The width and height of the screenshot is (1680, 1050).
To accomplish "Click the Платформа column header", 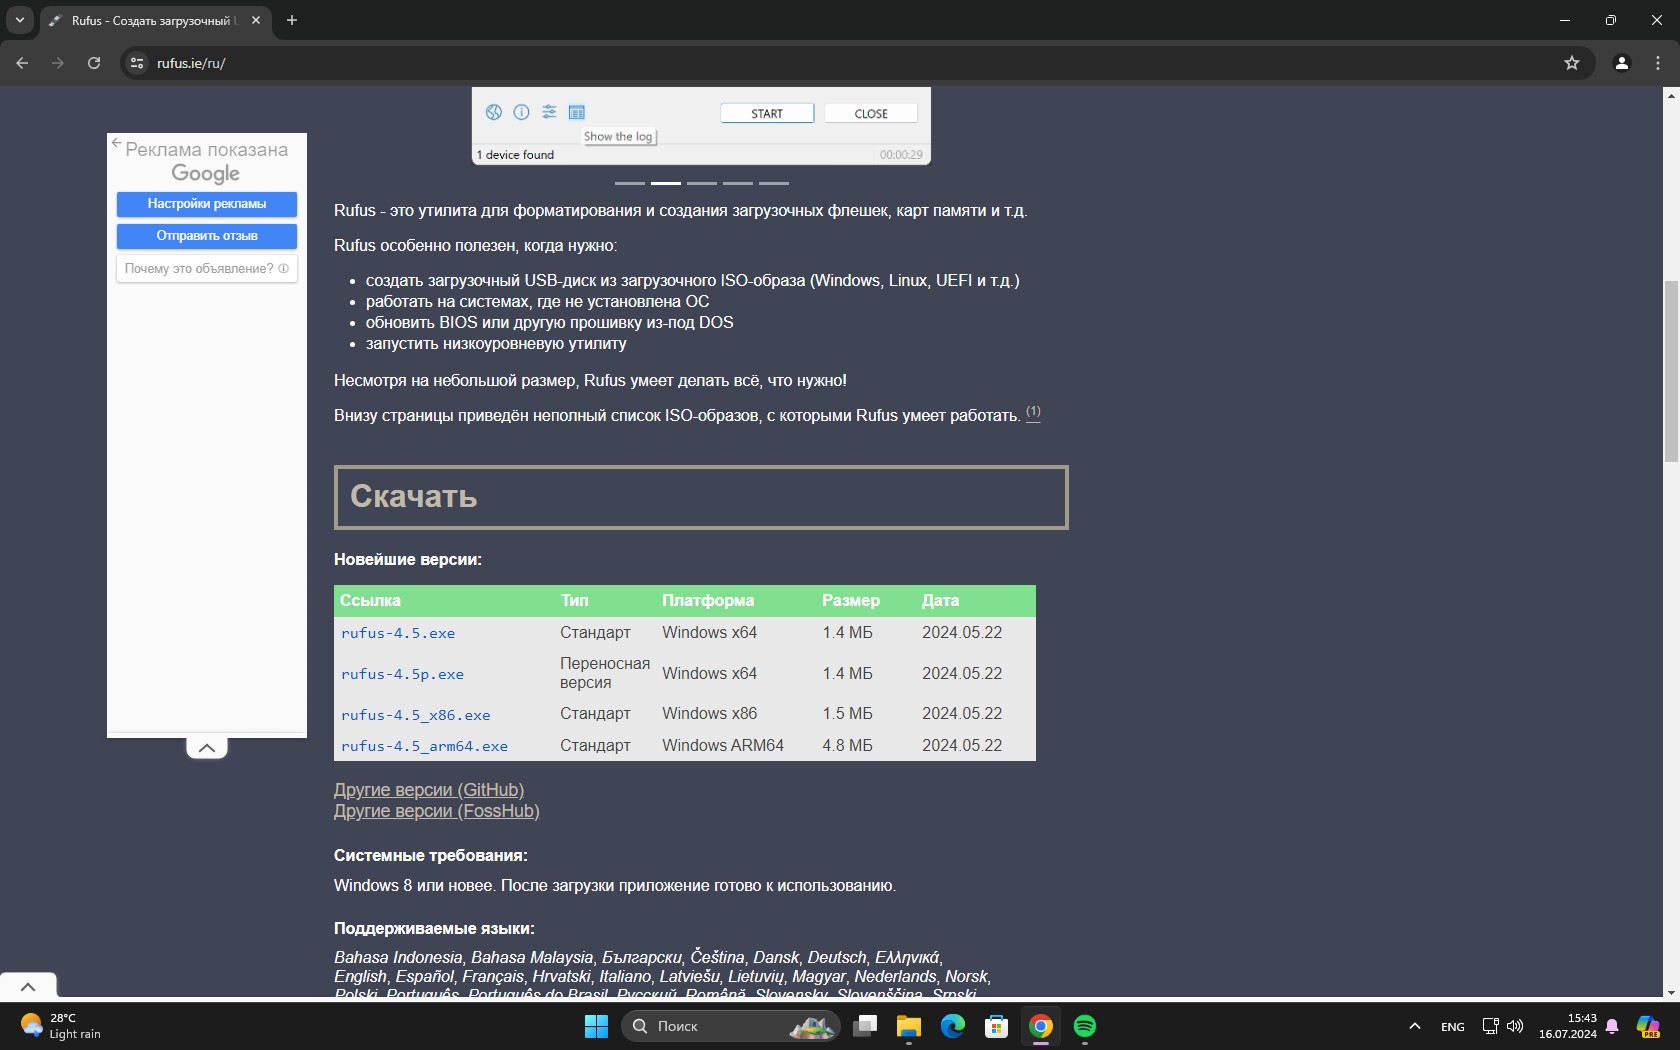I will point(708,600).
